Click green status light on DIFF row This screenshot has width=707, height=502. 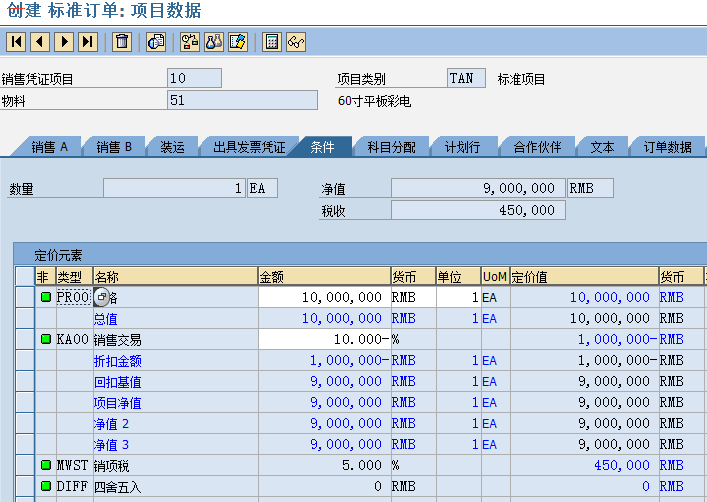(46, 486)
